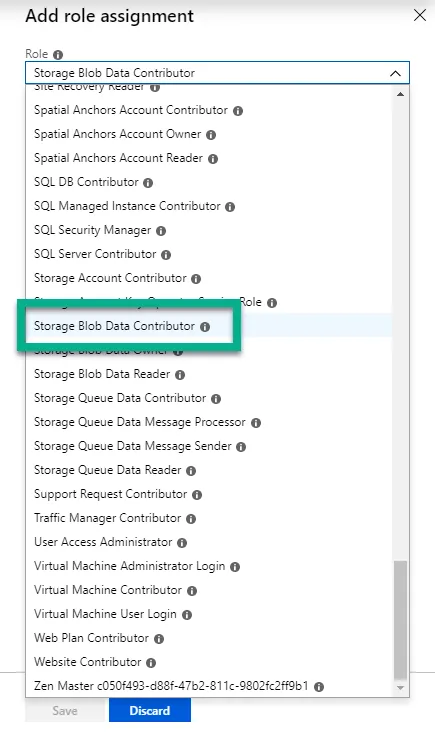Click info icon beside Storage Blob Data Reader

(179, 375)
